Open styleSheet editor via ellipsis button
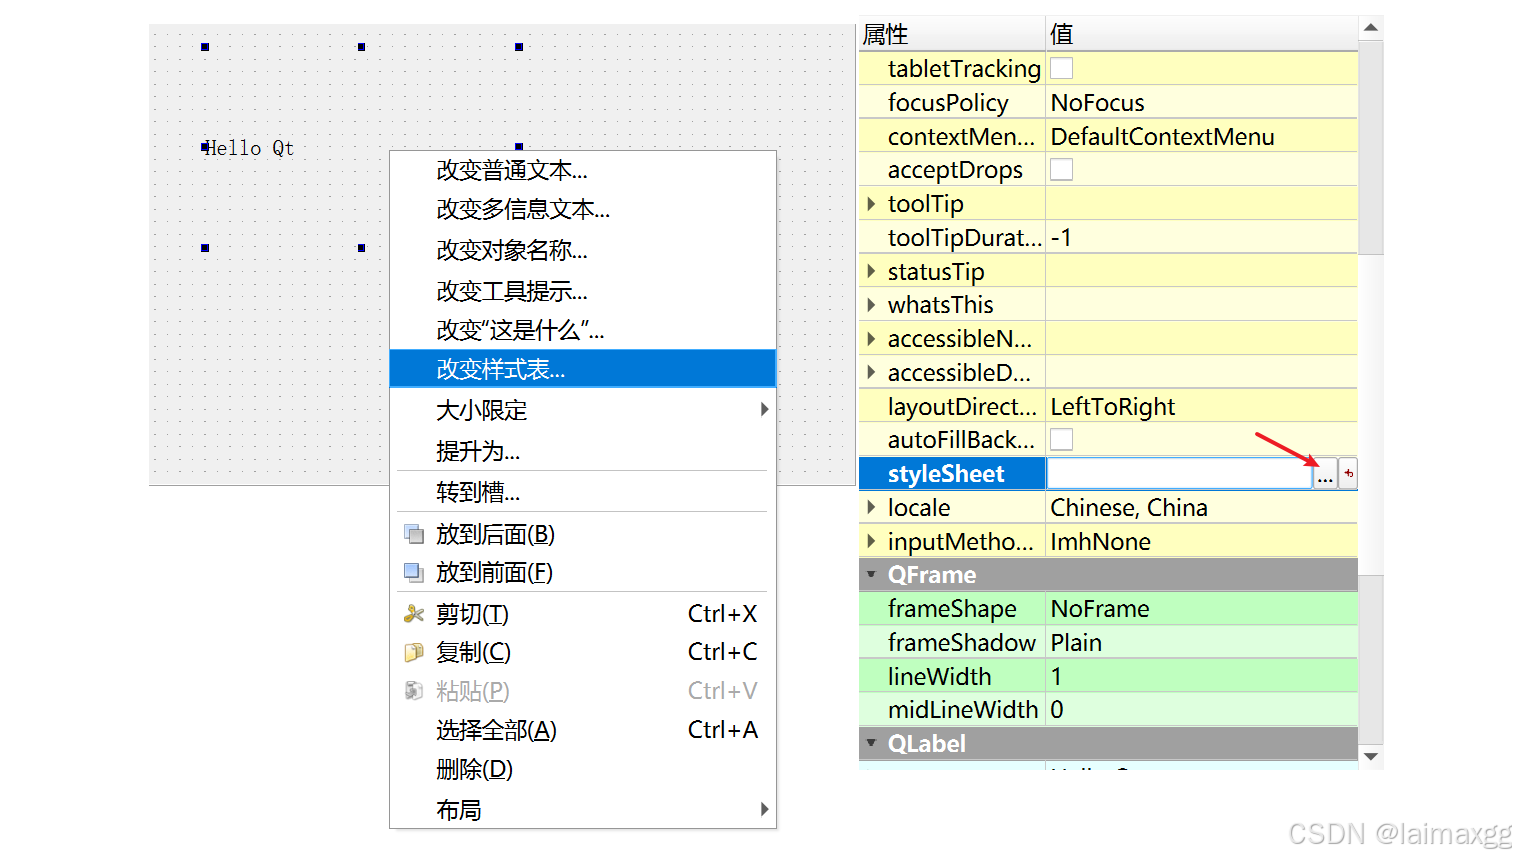The image size is (1516, 860). tap(1325, 476)
